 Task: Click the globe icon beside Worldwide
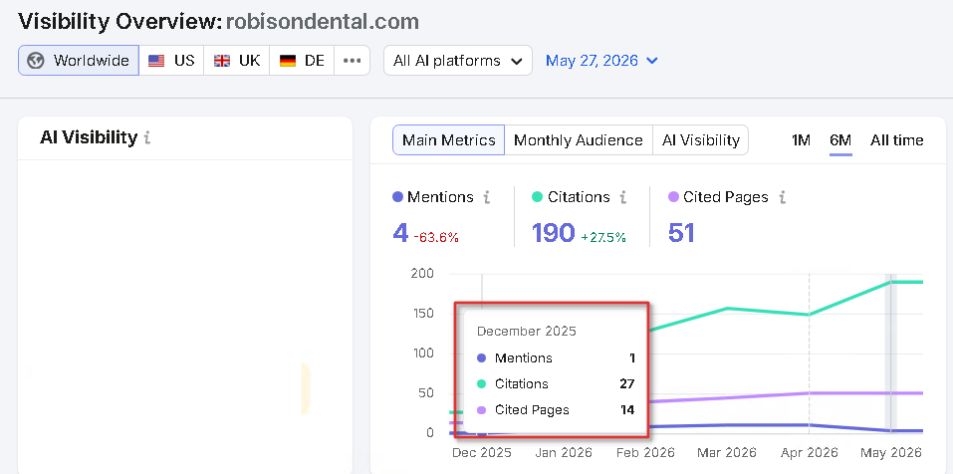pyautogui.click(x=36, y=61)
